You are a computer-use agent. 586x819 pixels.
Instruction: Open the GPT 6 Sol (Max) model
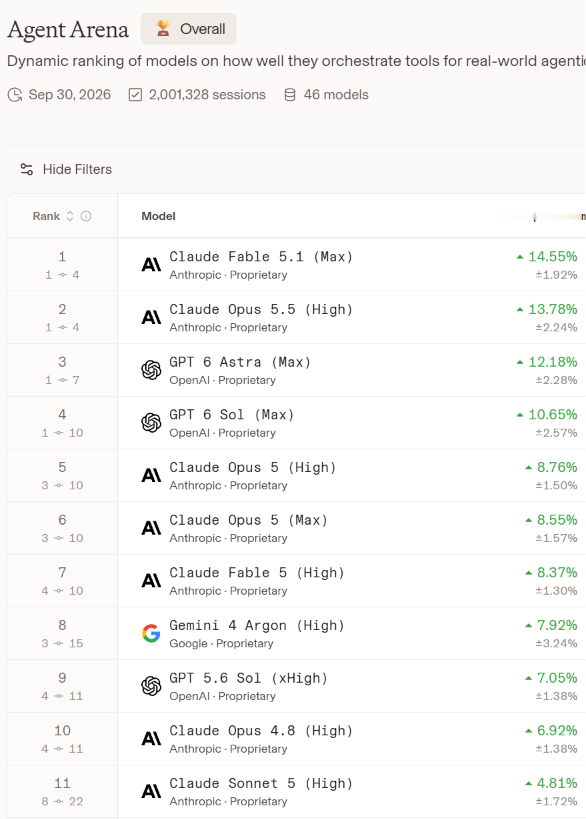click(x=232, y=415)
